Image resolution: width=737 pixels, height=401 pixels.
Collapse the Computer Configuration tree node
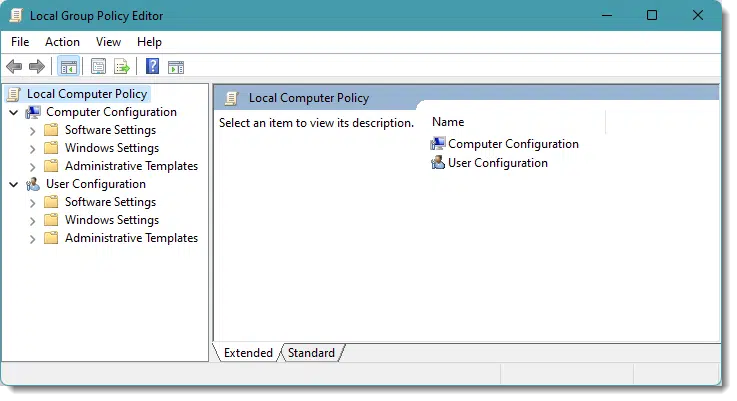pos(14,112)
